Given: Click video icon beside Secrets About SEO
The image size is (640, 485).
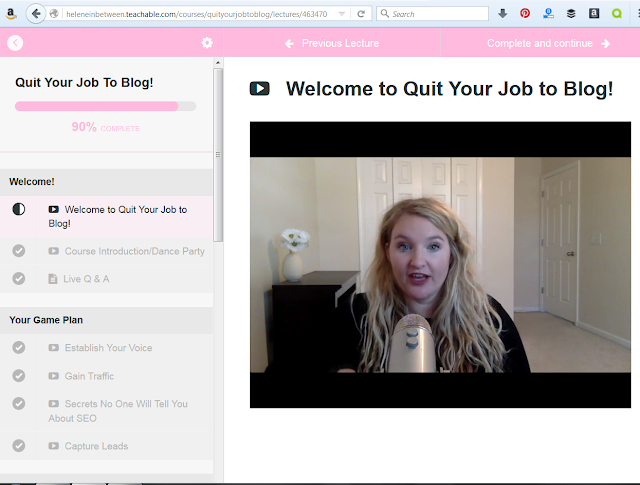Looking at the screenshot, I should (53, 403).
